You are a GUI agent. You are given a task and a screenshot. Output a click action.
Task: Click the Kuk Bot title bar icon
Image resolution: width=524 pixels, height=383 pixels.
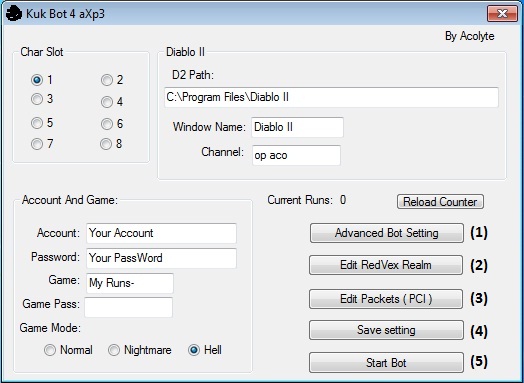(14, 14)
